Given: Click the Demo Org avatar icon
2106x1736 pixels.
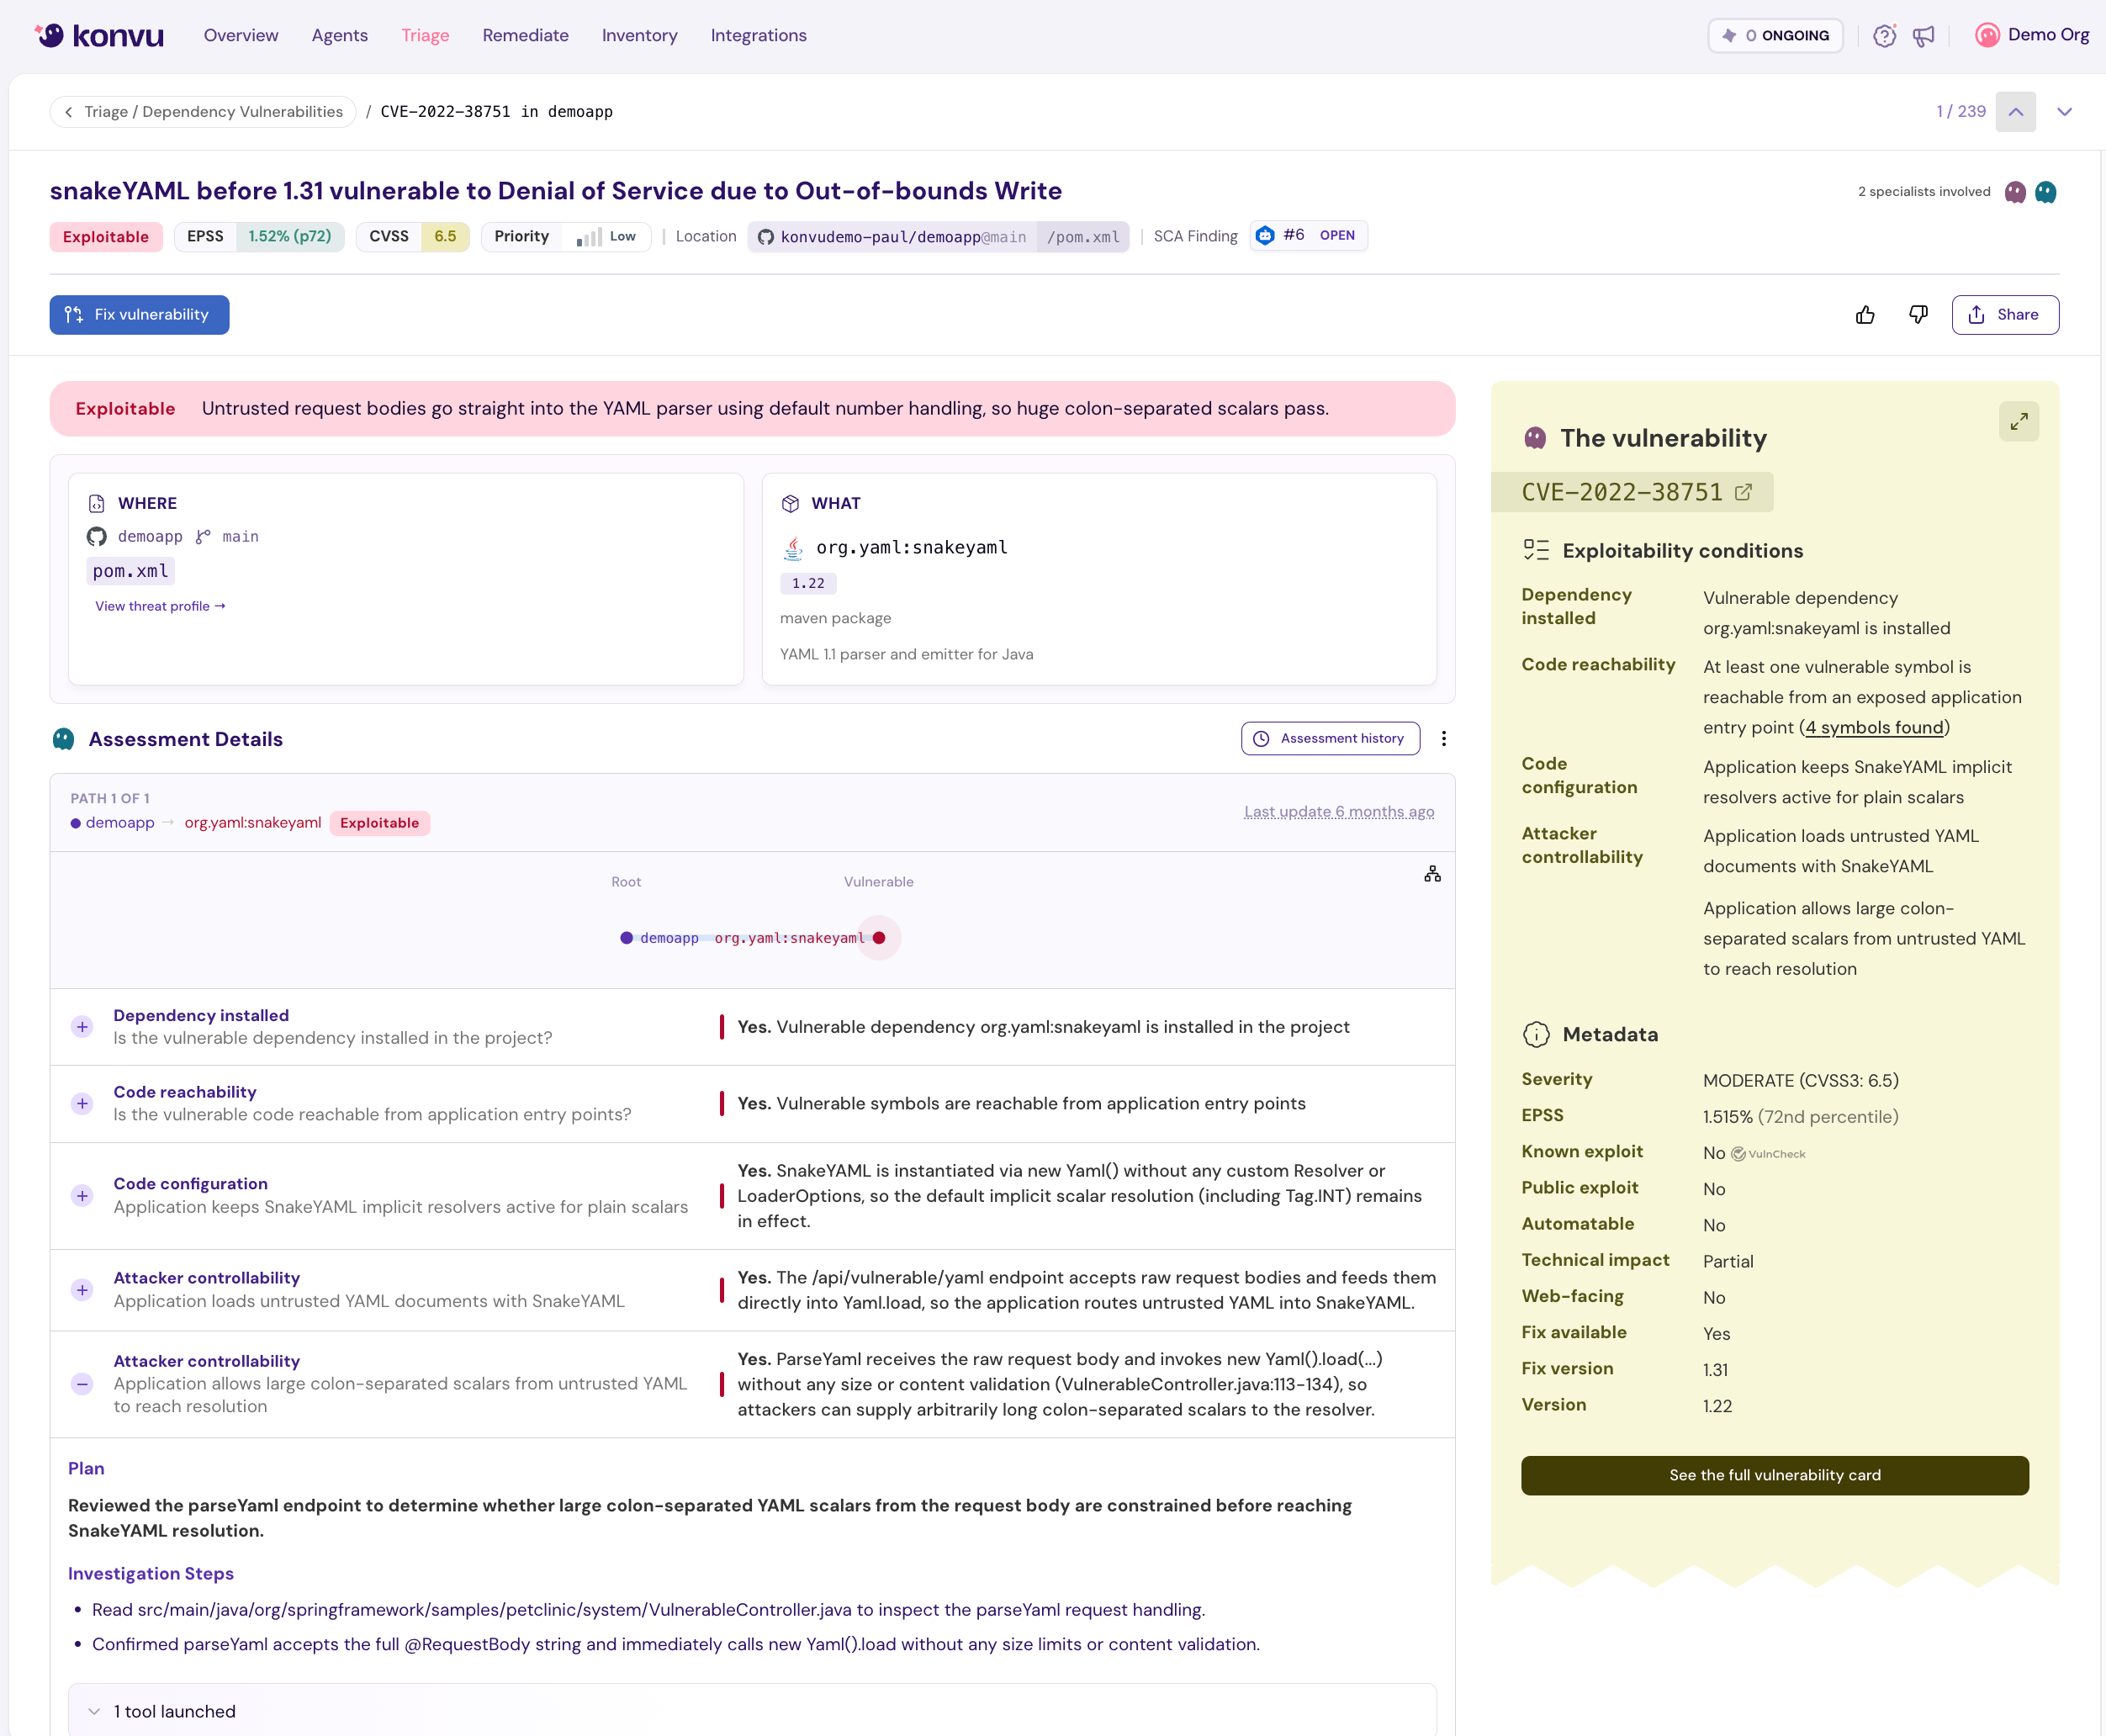Looking at the screenshot, I should (1987, 35).
